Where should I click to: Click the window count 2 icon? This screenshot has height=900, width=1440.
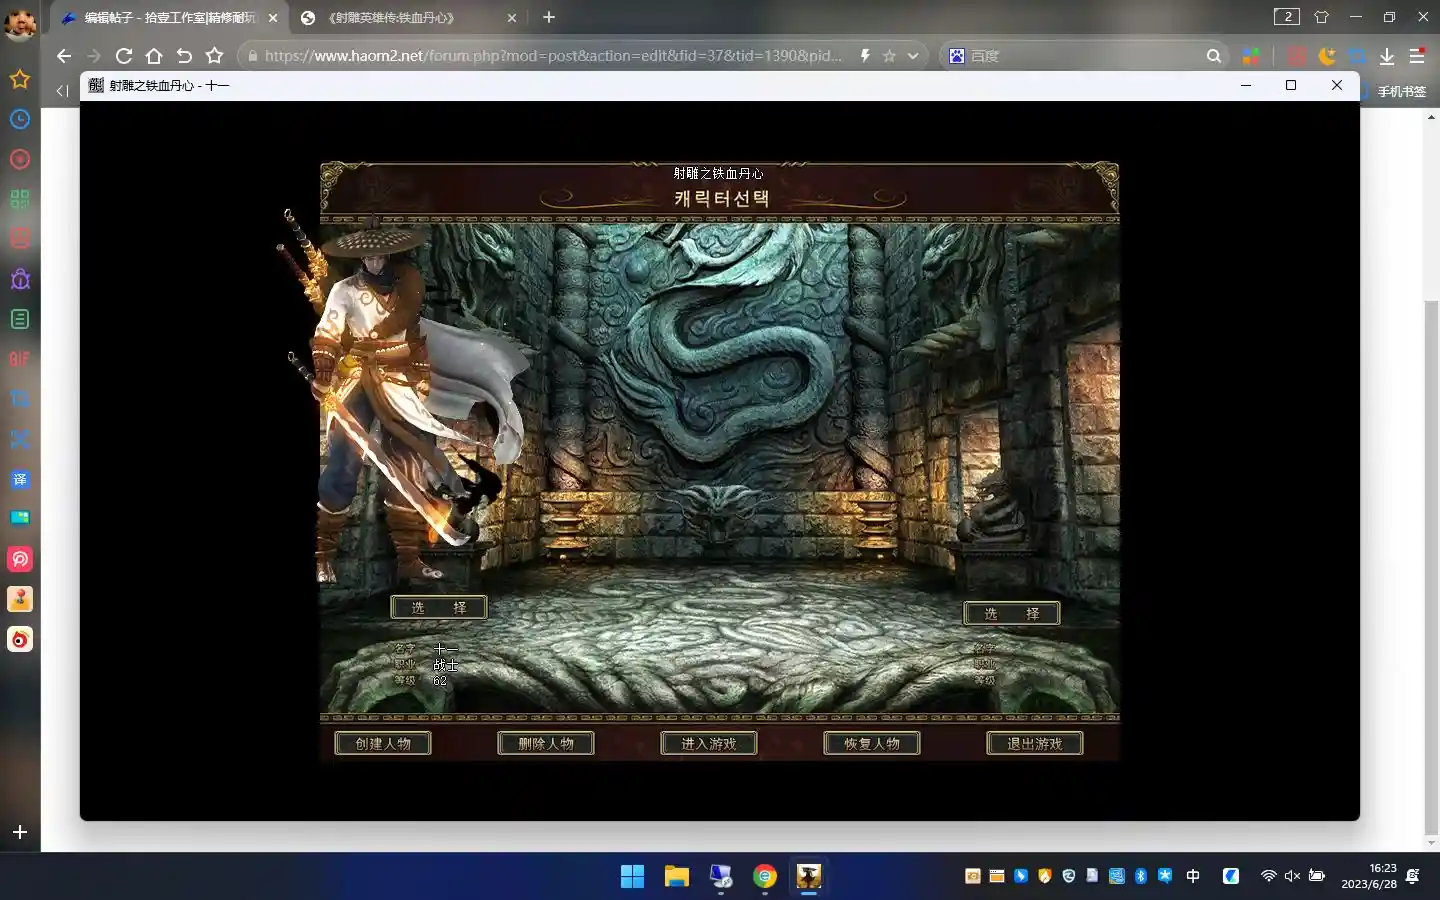[1287, 17]
